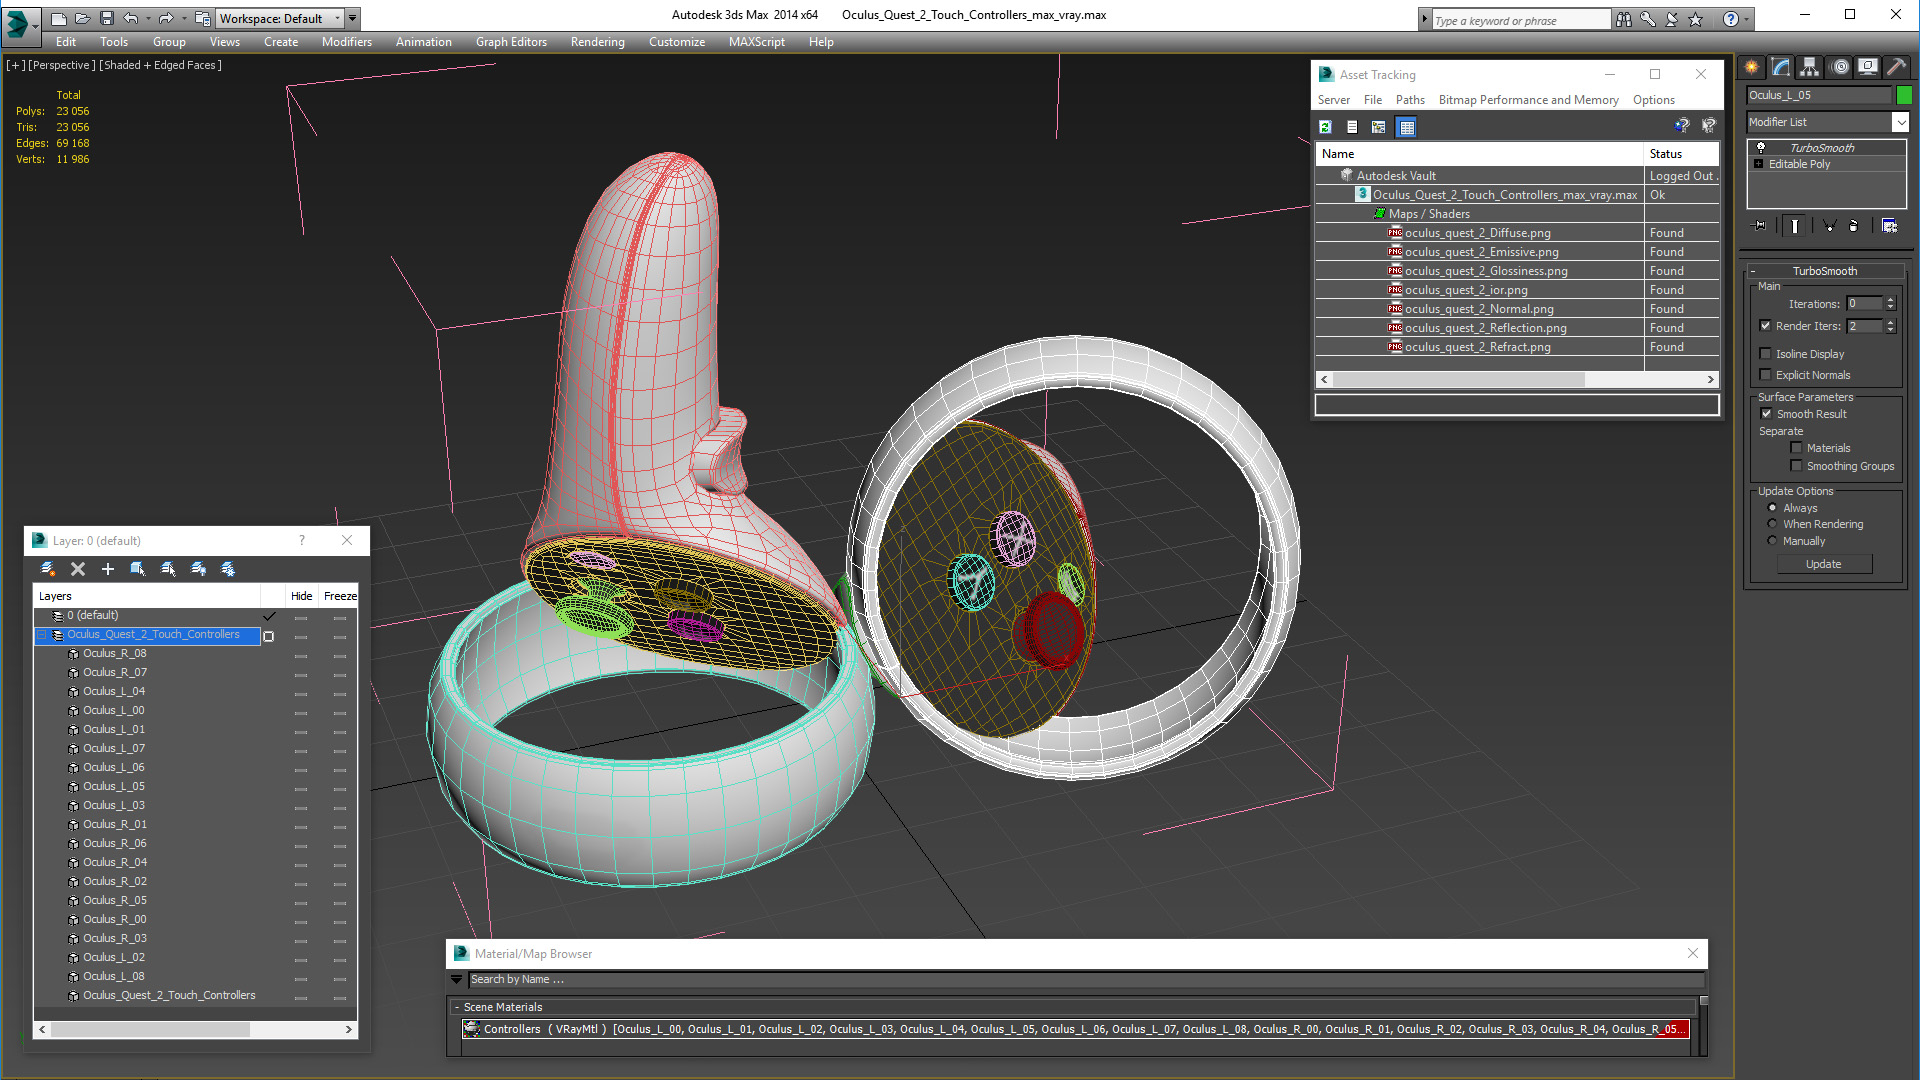Click the Freeze/Unfreeze all layers icon
1920x1080 pixels.
(x=228, y=569)
